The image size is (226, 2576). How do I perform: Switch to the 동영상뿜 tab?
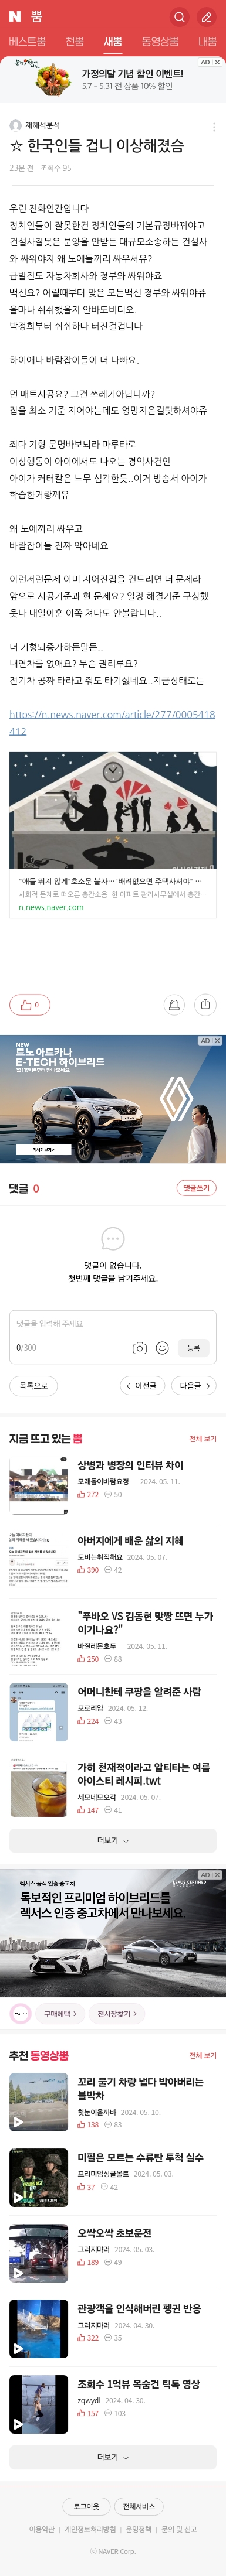160,42
